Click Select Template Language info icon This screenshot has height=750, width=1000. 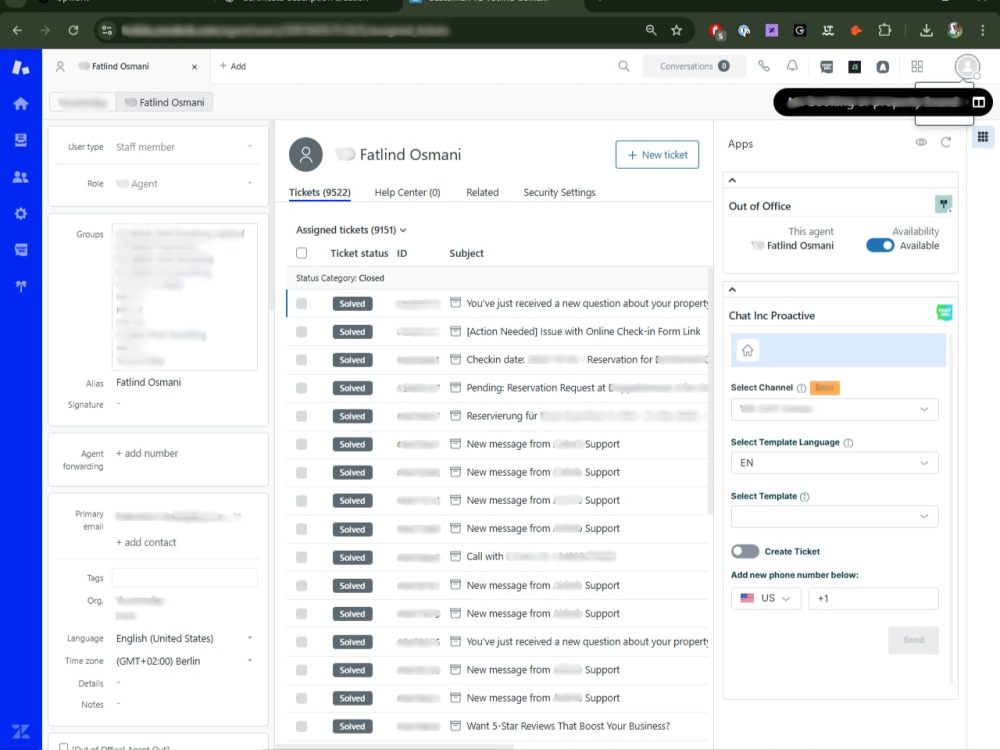(x=848, y=443)
